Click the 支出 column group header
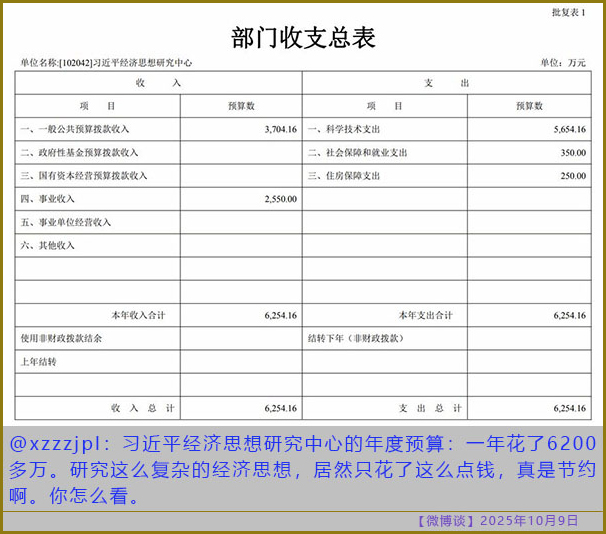This screenshot has height=534, width=606. (x=446, y=83)
